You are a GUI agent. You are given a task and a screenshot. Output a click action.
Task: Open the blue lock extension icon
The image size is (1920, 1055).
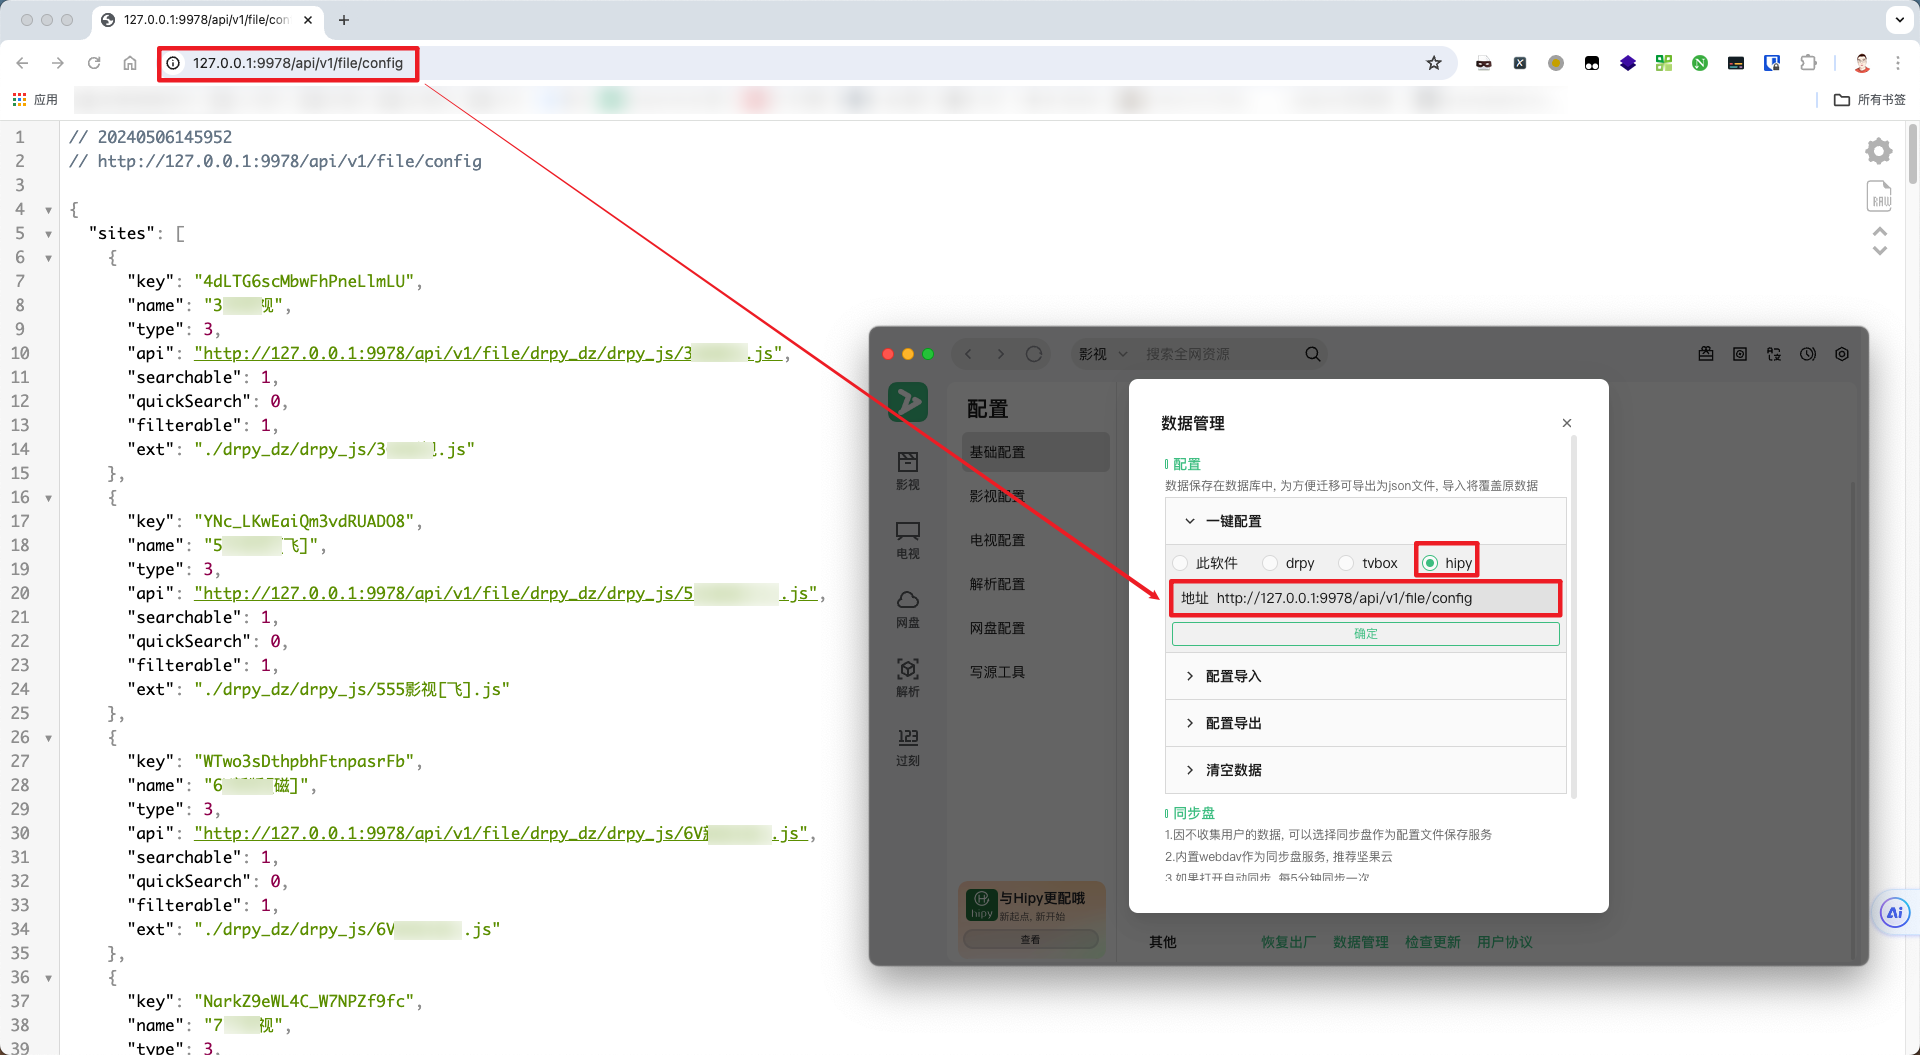pyautogui.click(x=1772, y=63)
